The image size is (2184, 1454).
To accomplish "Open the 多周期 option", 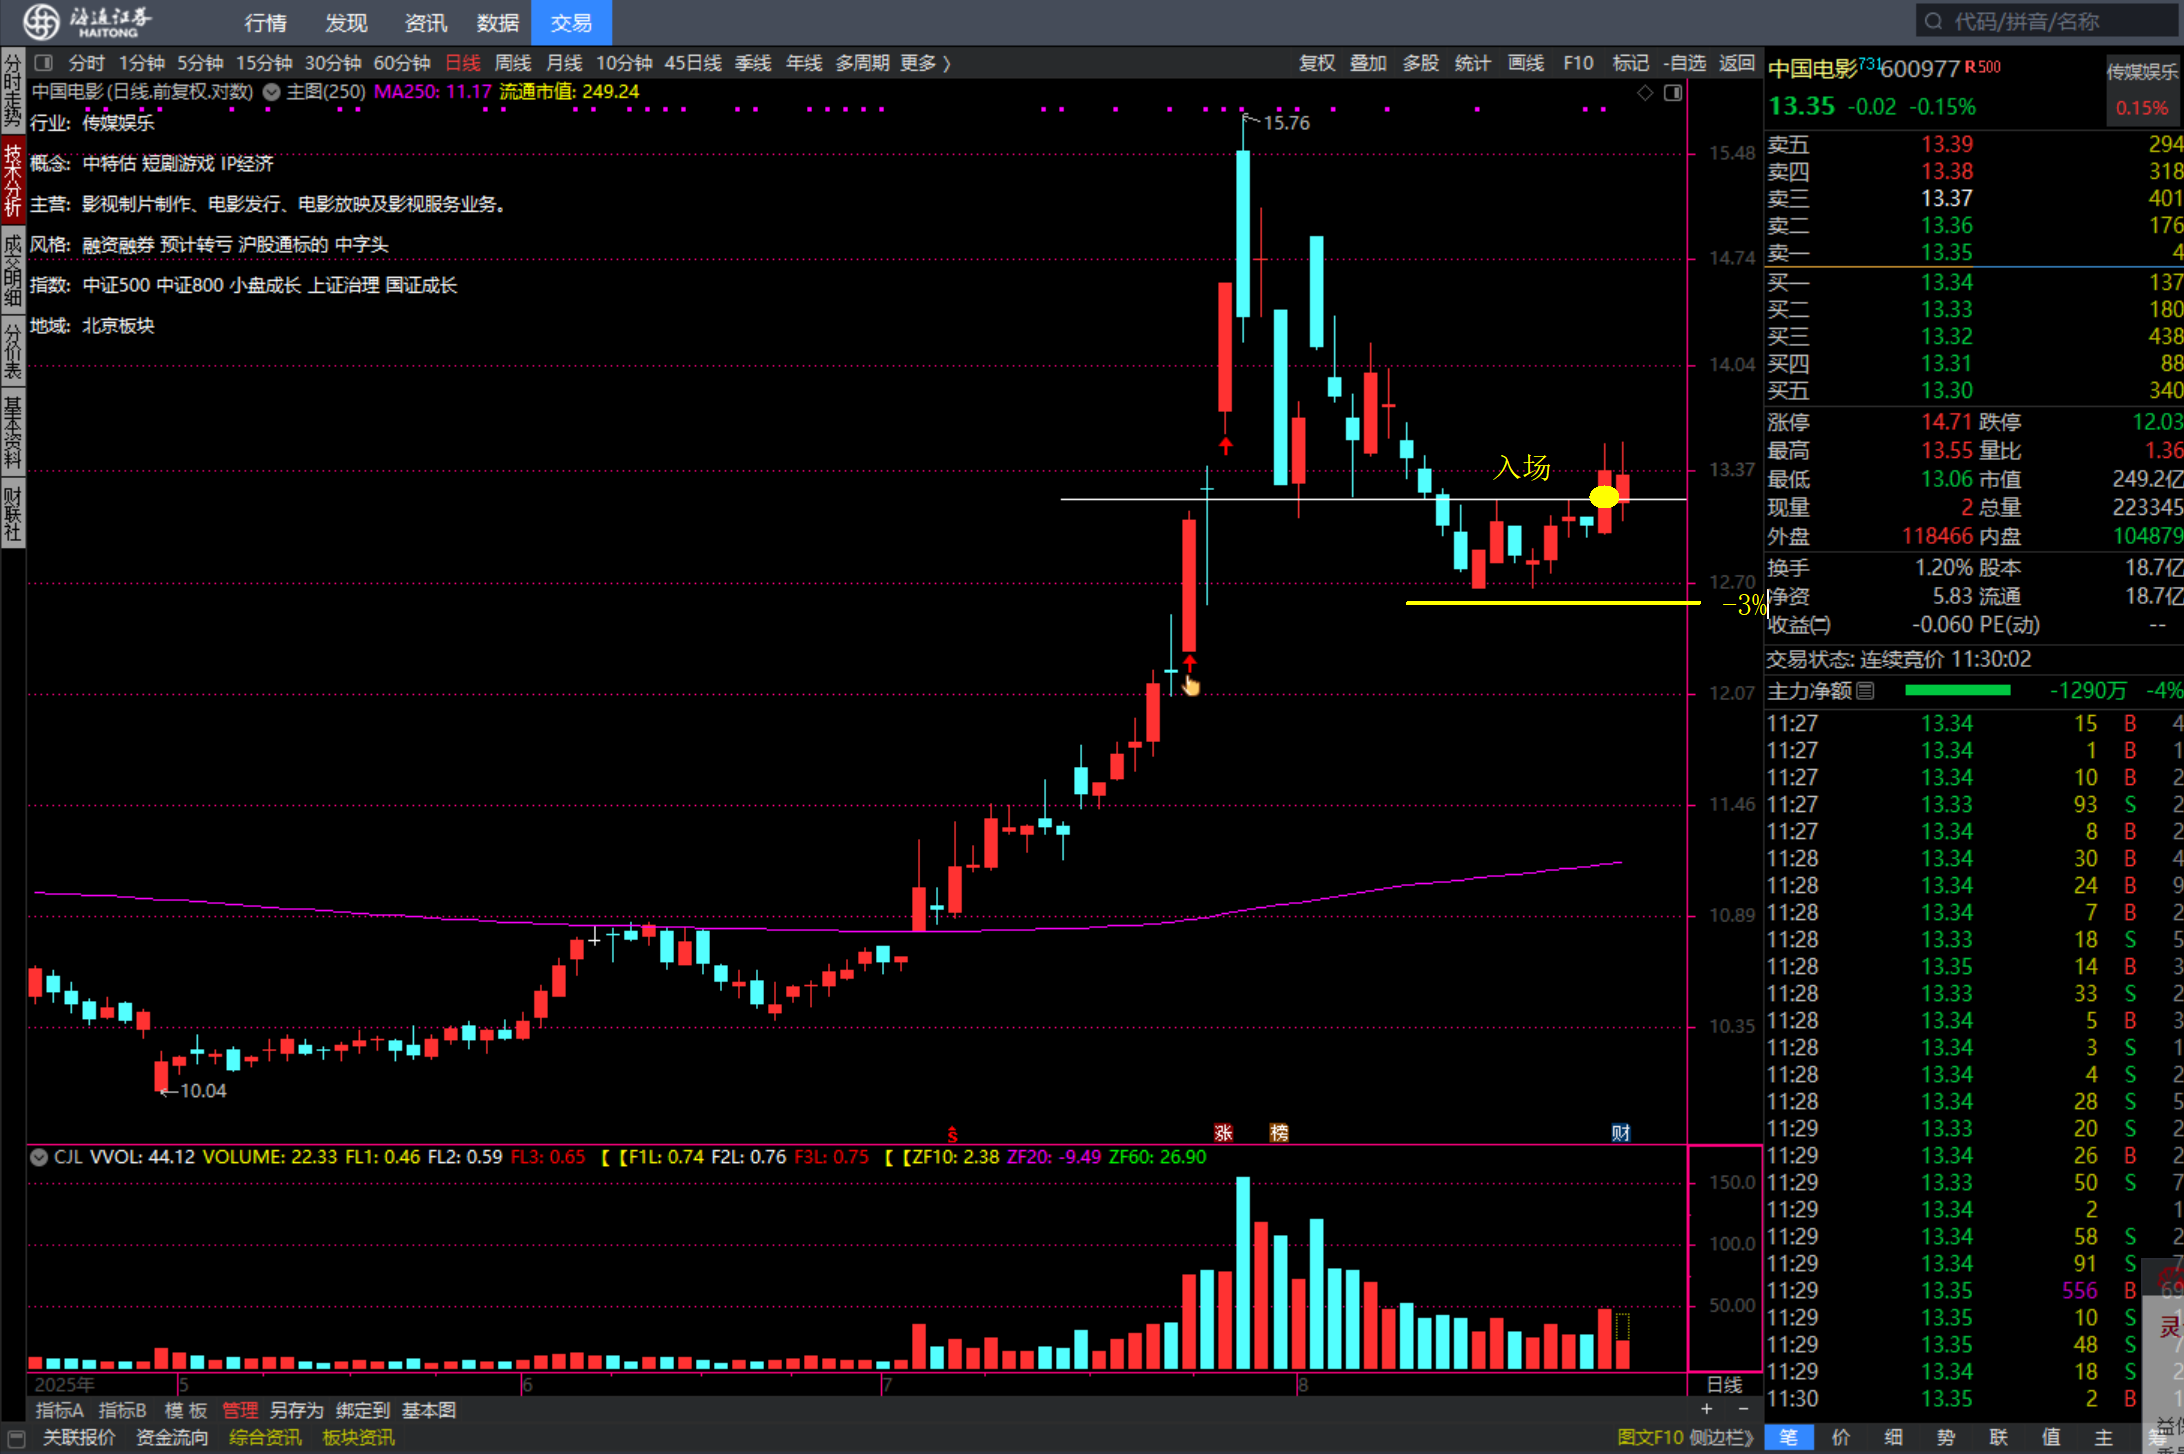I will [862, 63].
